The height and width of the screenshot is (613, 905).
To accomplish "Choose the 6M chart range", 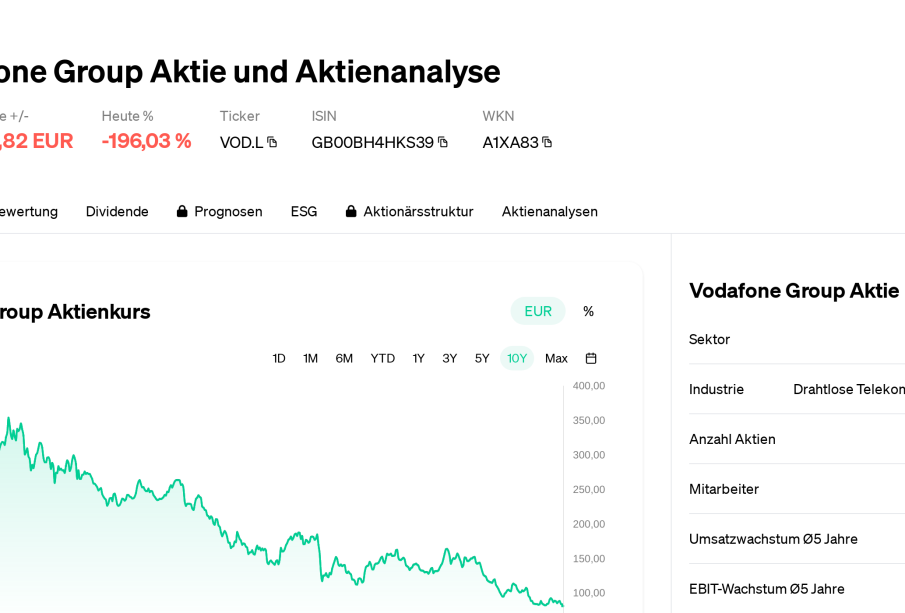I will (x=344, y=358).
